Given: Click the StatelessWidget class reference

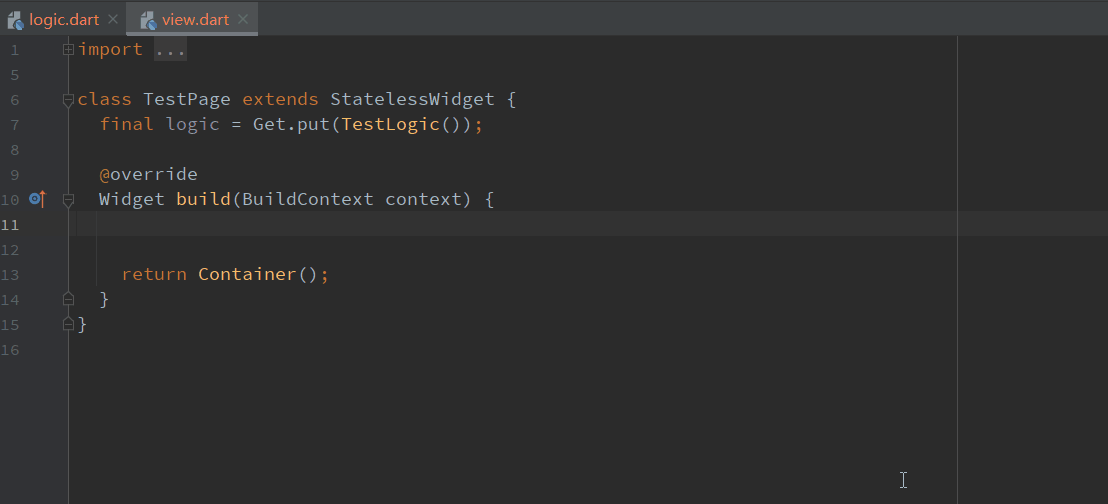Looking at the screenshot, I should [x=411, y=100].
